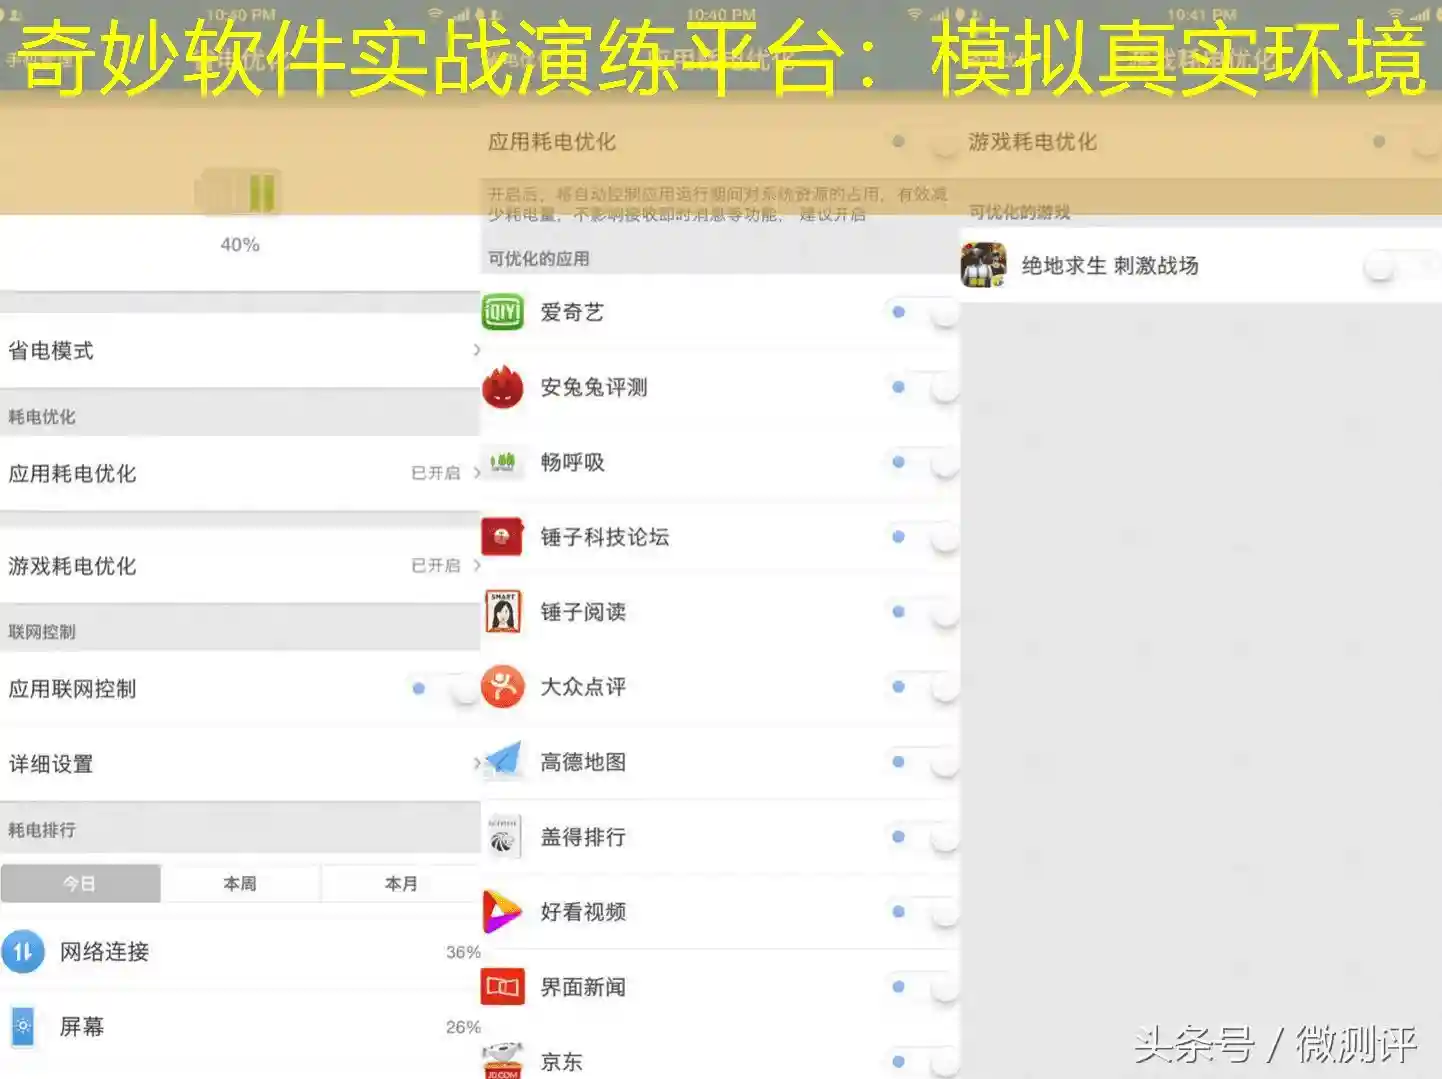The width and height of the screenshot is (1442, 1079).
Task: Tap the 网络连接 blue arrows icon
Action: [23, 951]
